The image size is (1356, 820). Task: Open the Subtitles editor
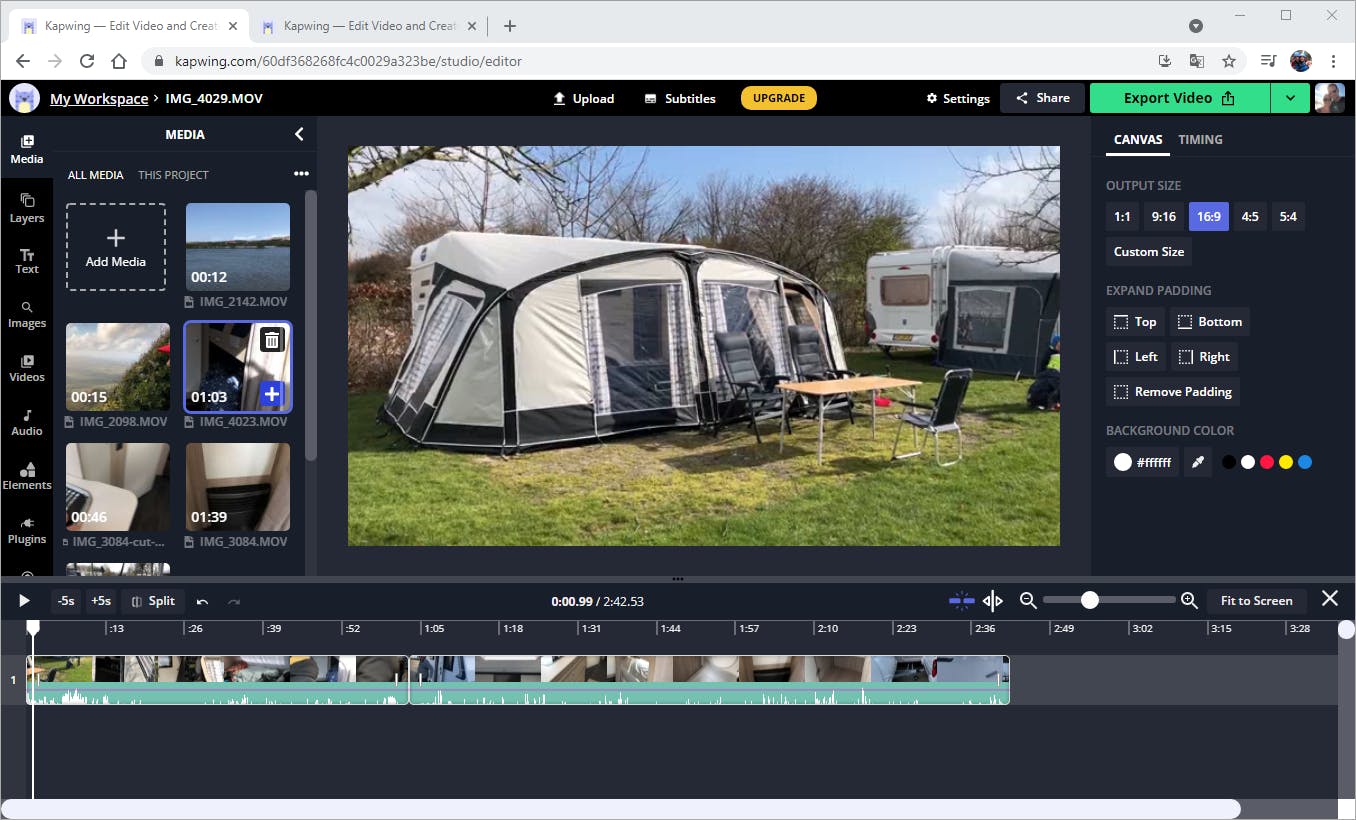click(680, 98)
